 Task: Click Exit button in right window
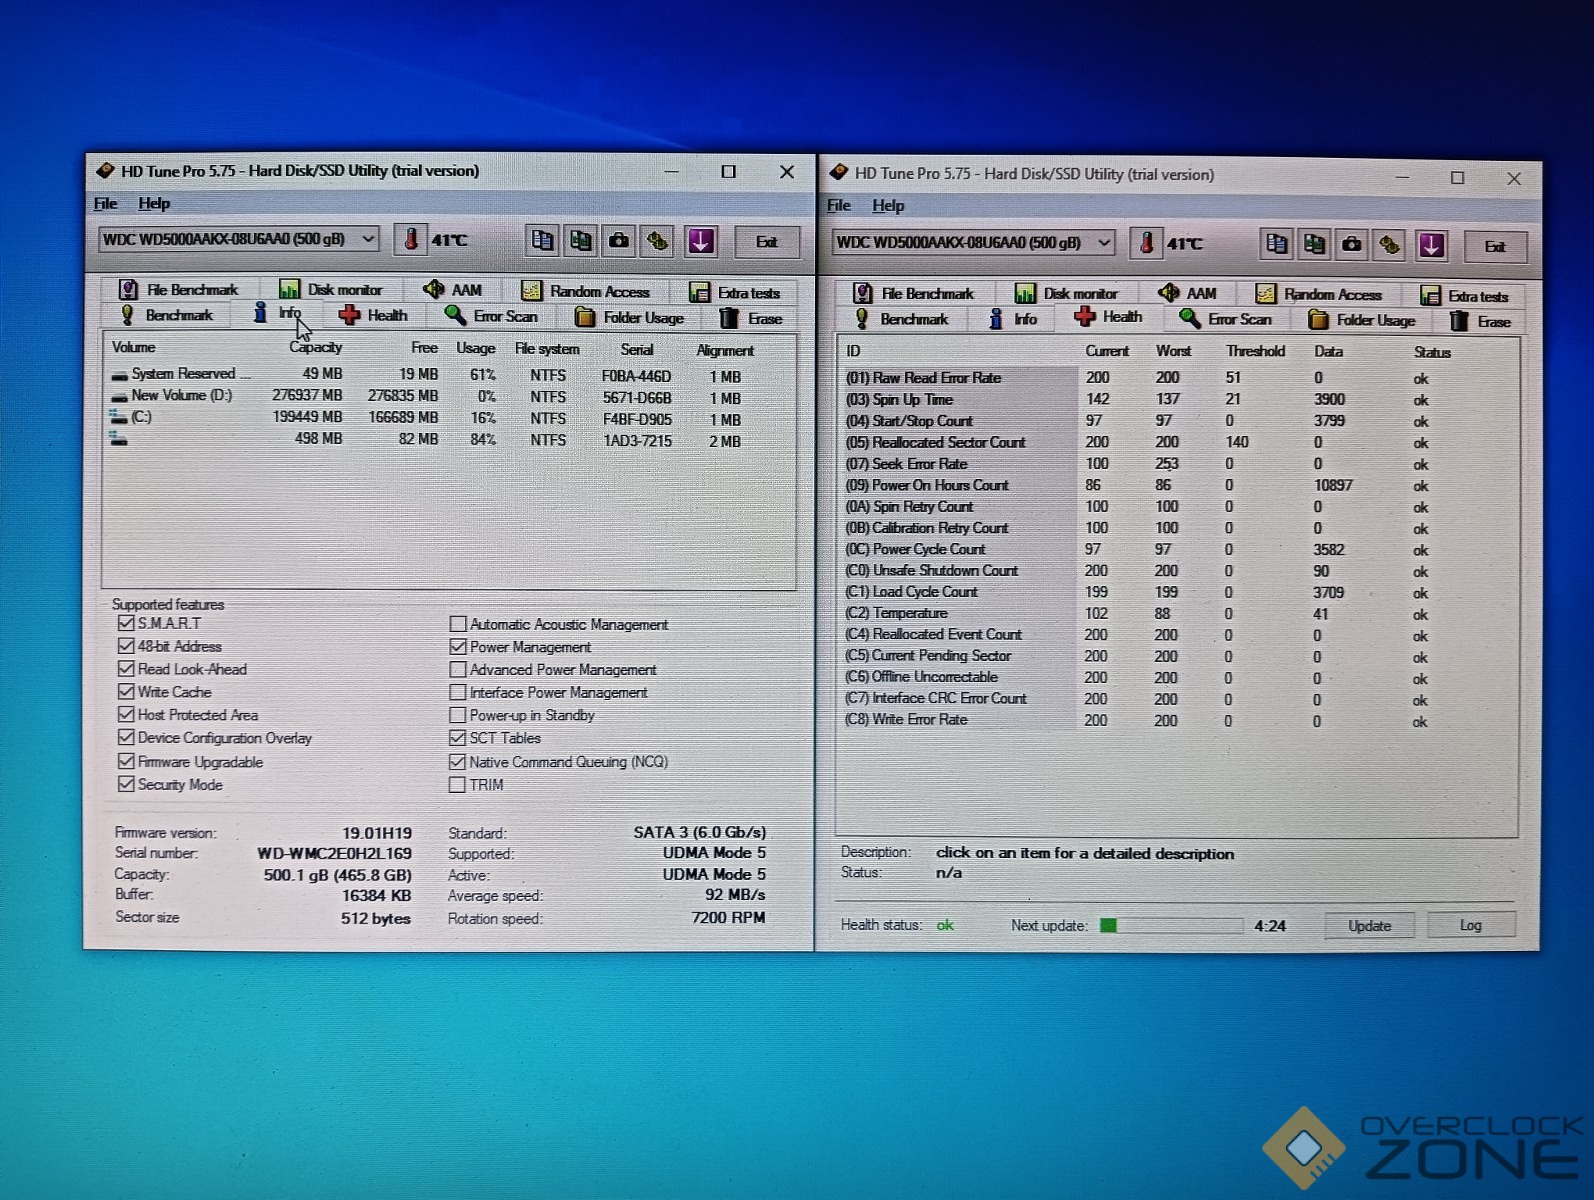(1495, 247)
